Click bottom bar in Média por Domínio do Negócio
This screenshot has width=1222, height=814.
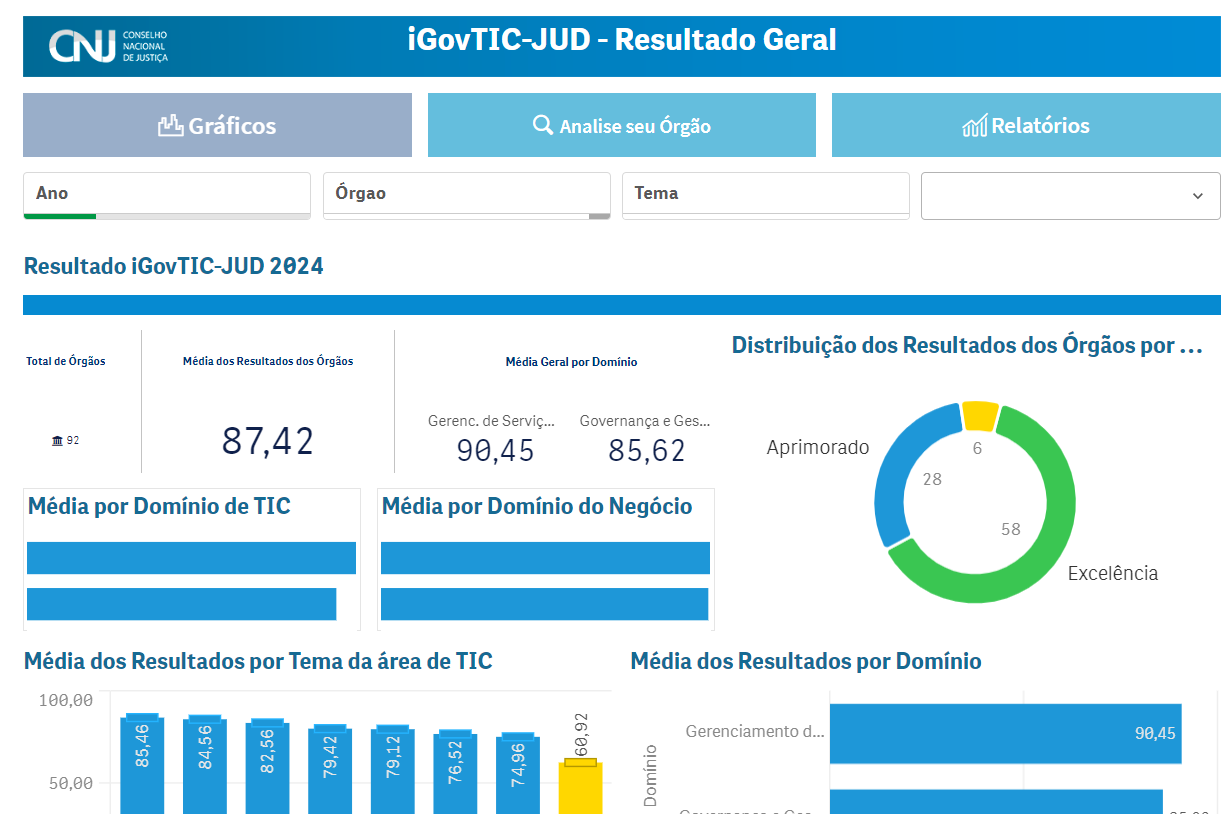coord(544,604)
